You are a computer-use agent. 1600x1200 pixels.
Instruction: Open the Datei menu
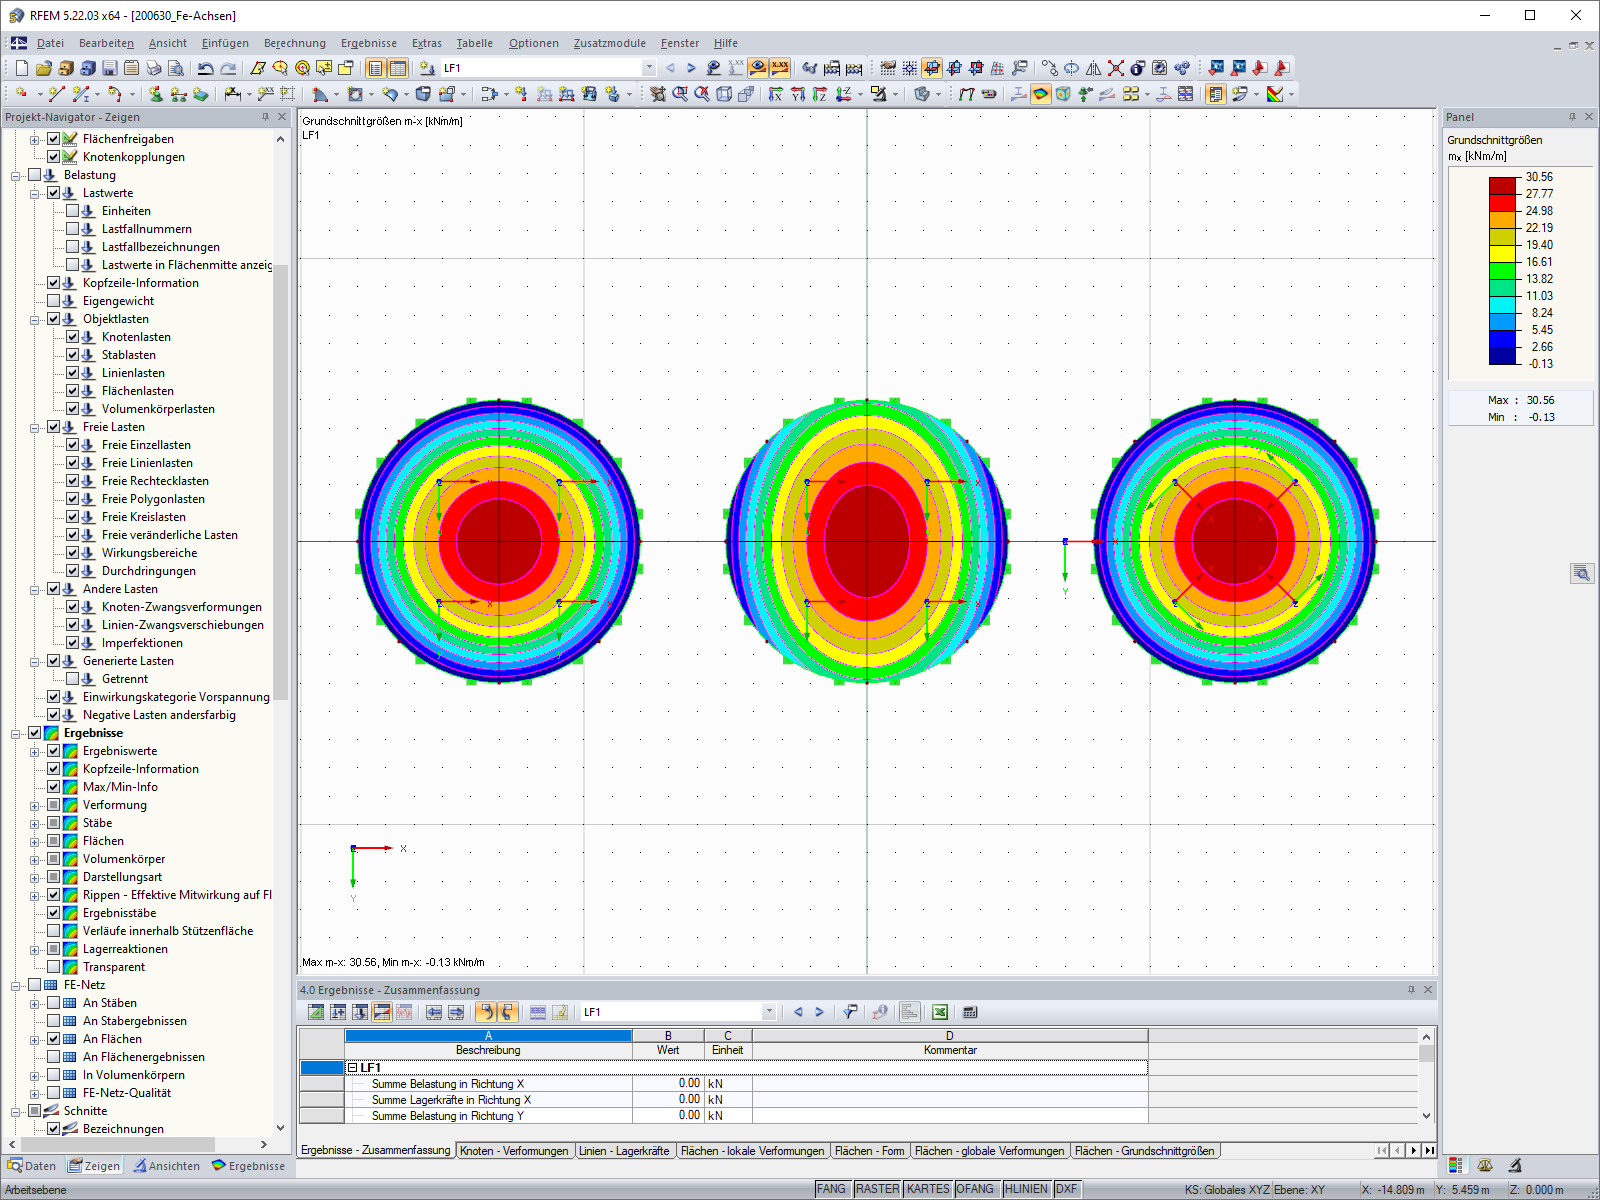tap(50, 43)
